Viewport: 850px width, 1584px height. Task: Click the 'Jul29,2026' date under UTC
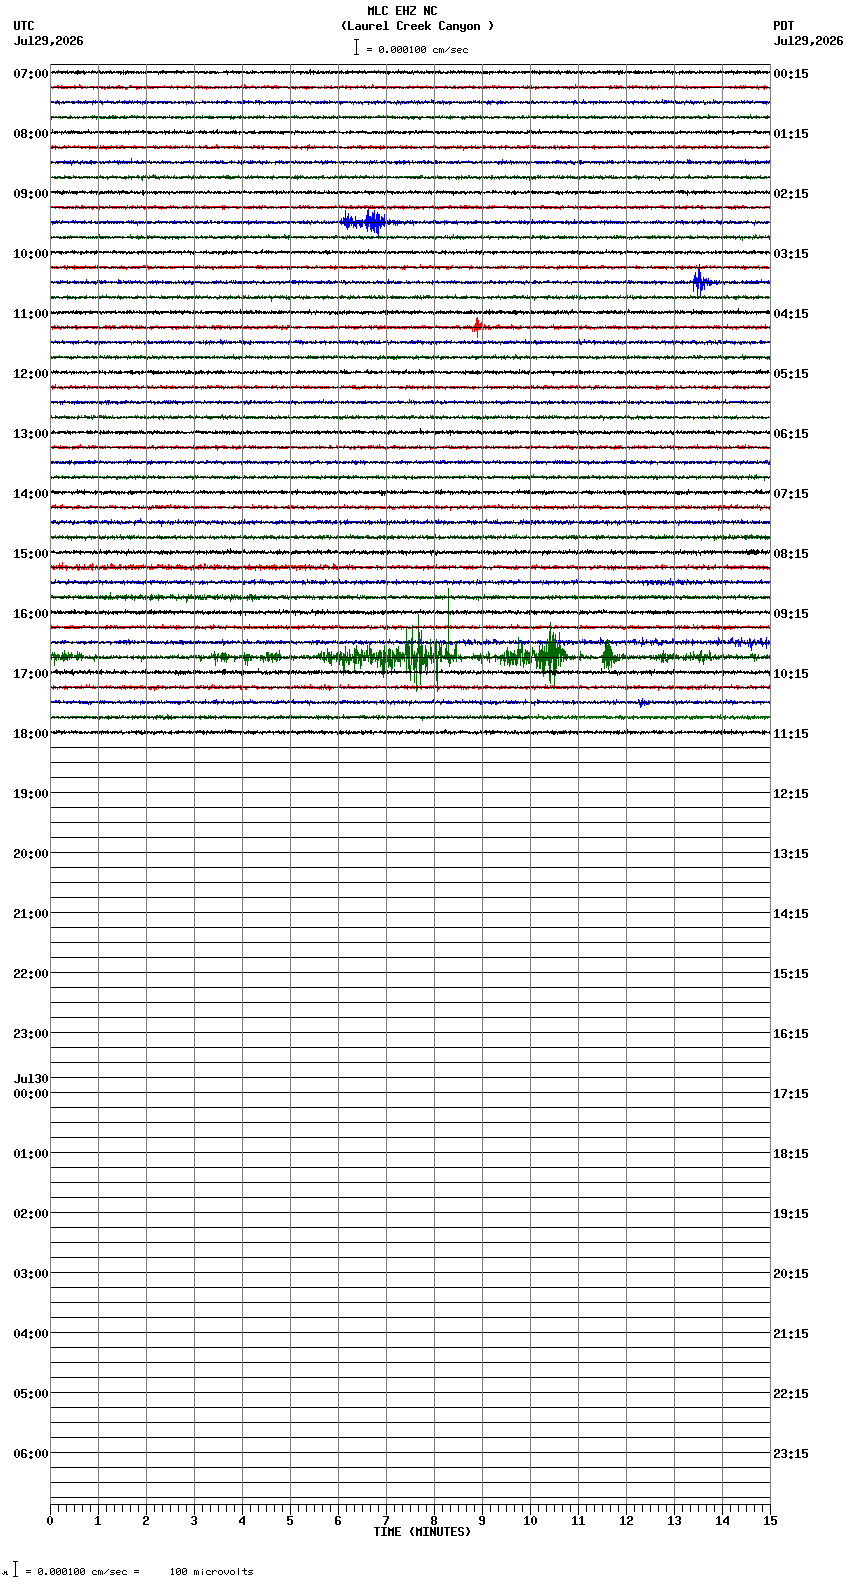[48, 41]
